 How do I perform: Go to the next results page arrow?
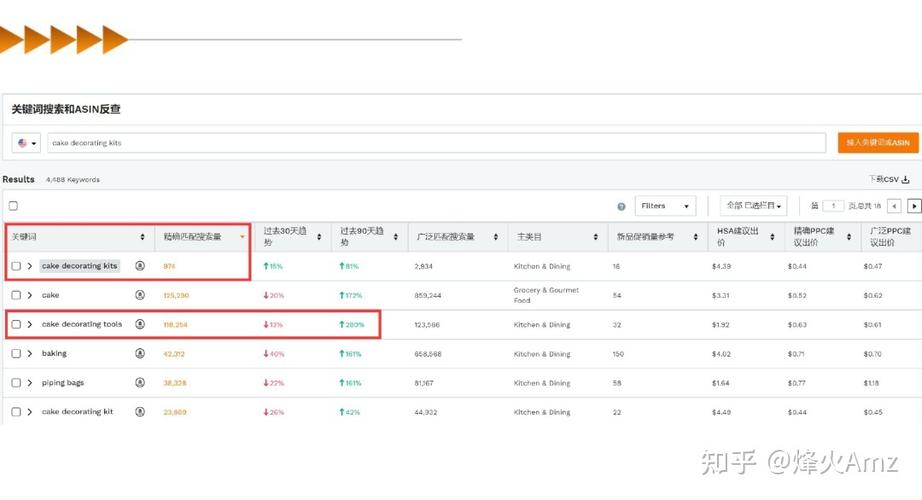pyautogui.click(x=914, y=206)
